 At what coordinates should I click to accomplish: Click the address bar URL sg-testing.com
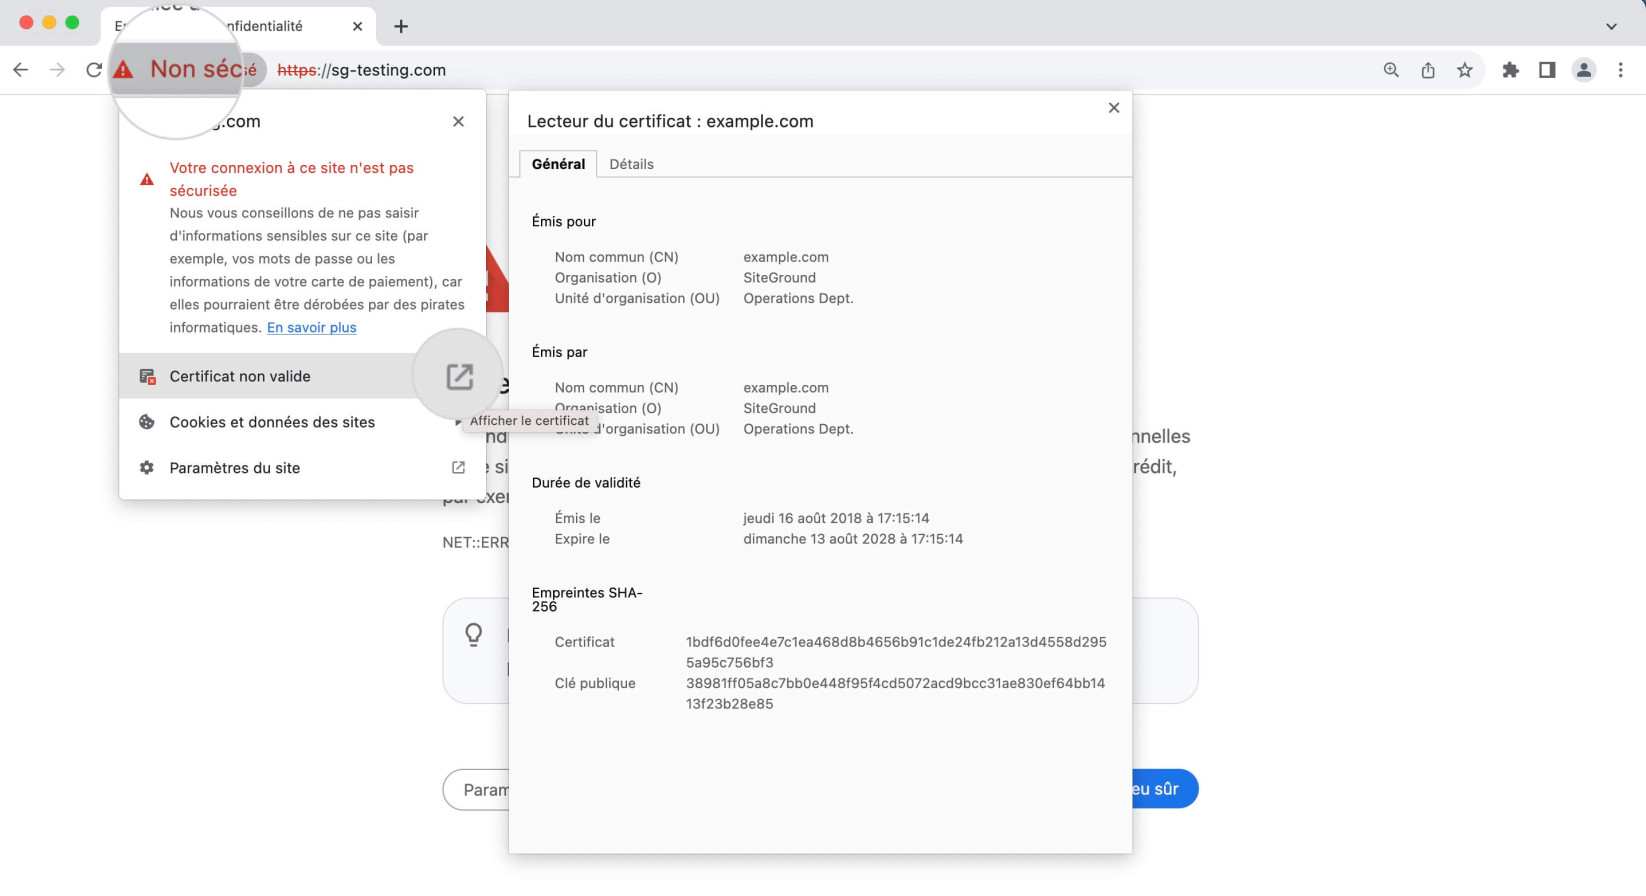point(361,70)
